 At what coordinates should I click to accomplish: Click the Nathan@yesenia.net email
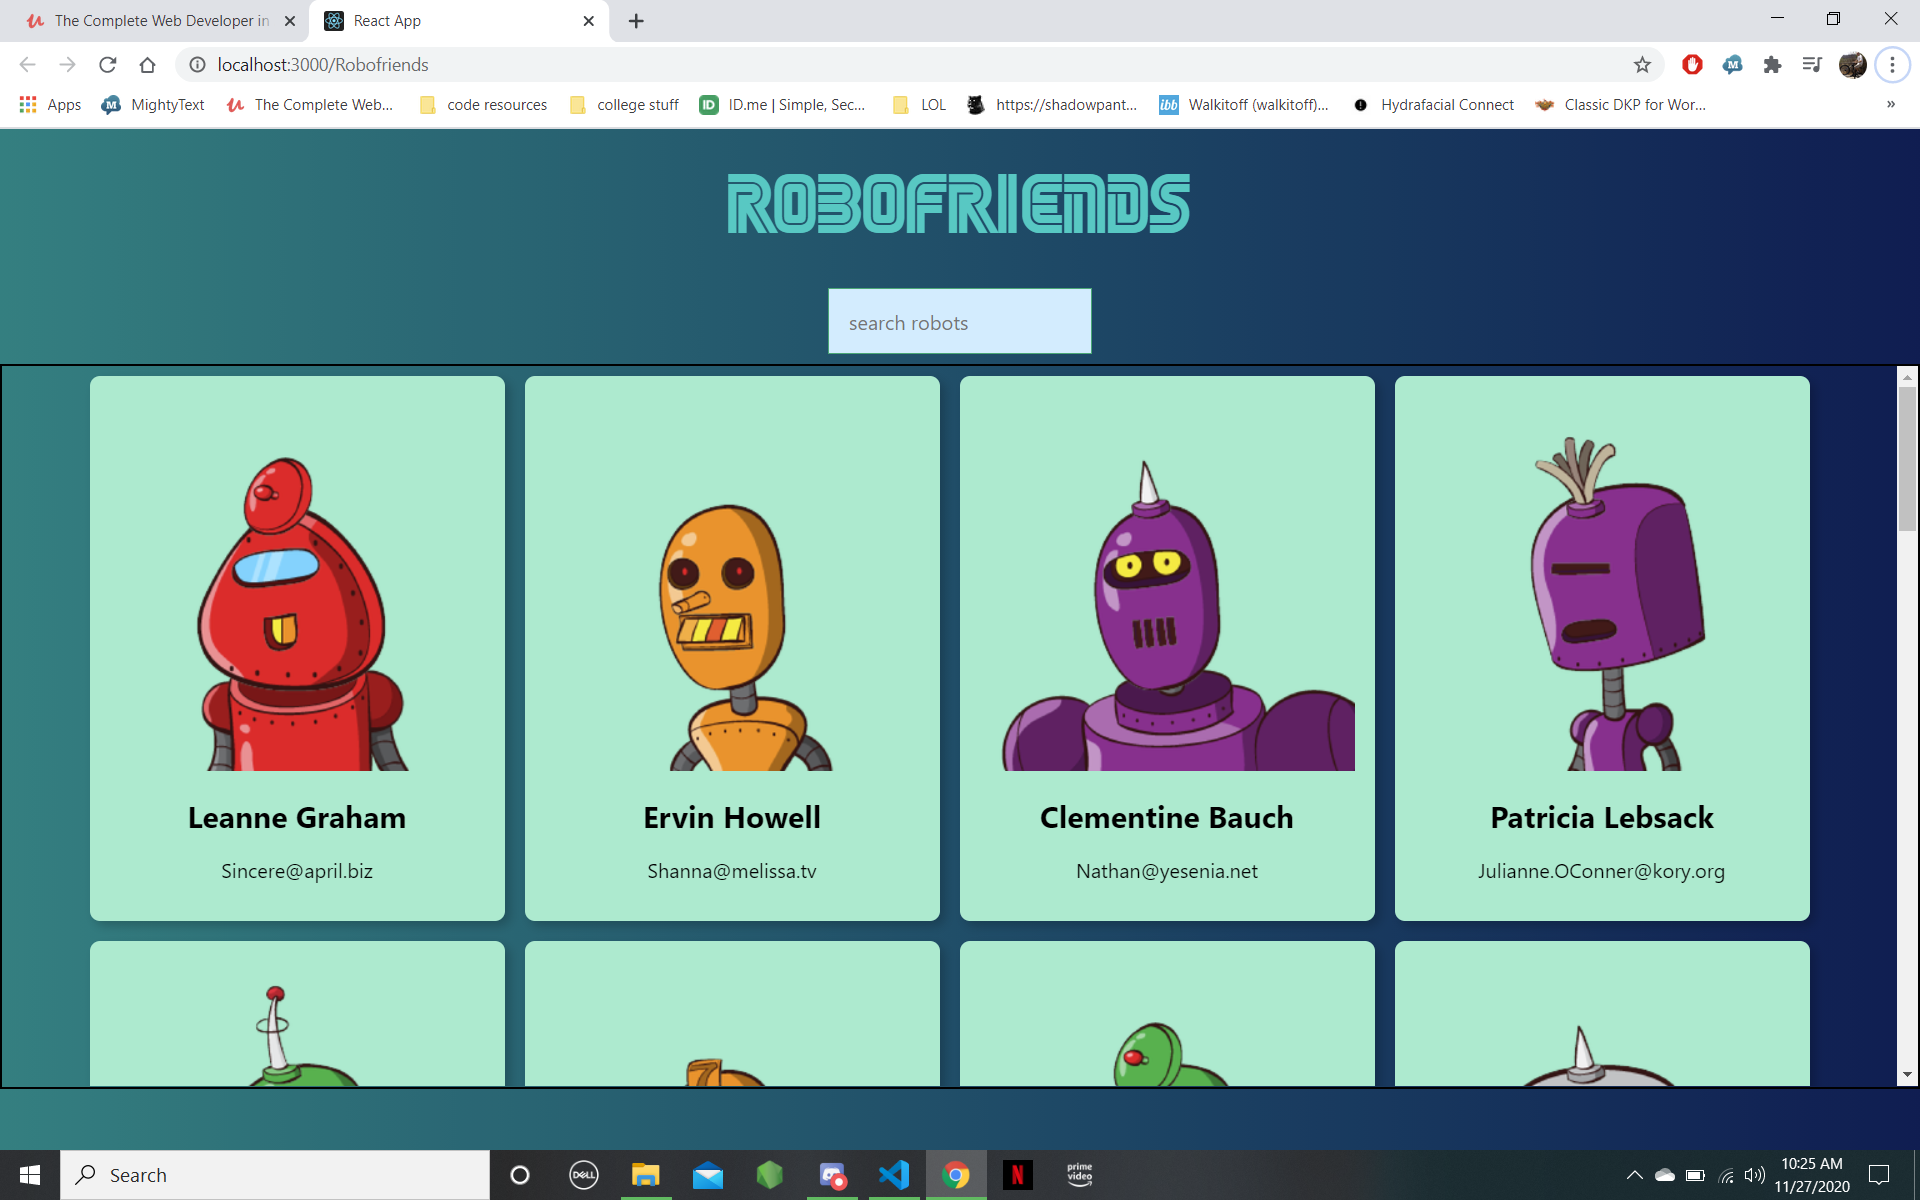[1167, 871]
